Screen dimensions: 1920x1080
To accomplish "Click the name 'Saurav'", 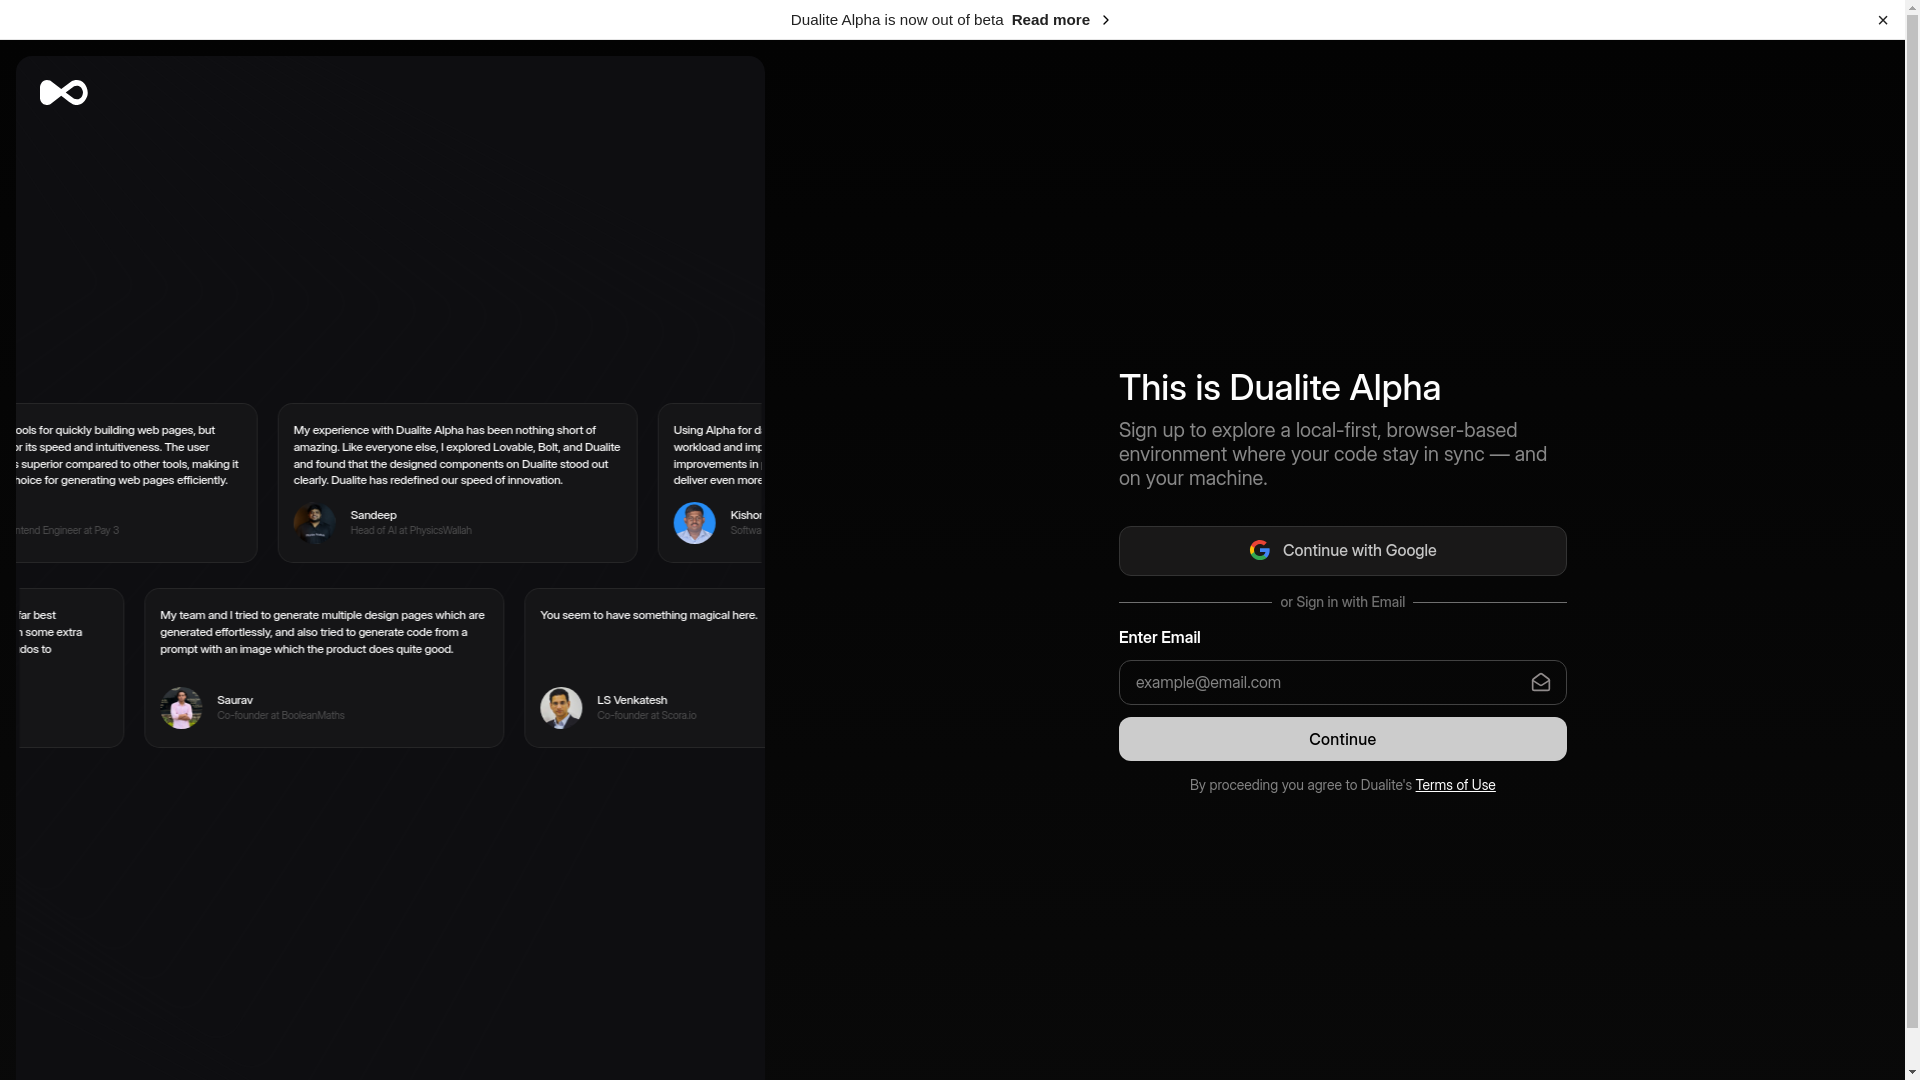I will tap(235, 700).
